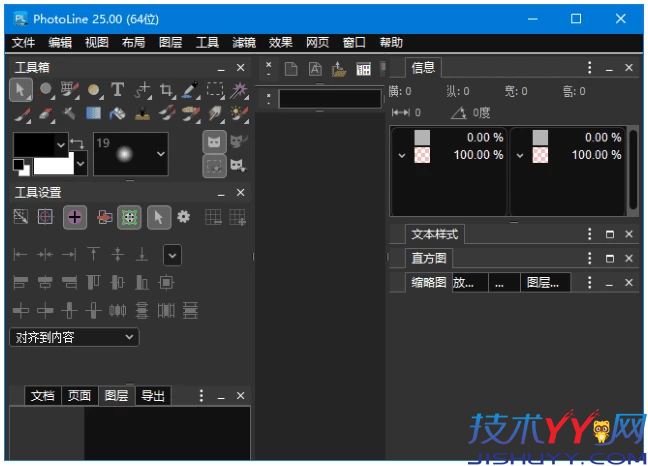The height and width of the screenshot is (466, 648).
Task: Toggle the crosshair target center option
Action: coord(45,216)
